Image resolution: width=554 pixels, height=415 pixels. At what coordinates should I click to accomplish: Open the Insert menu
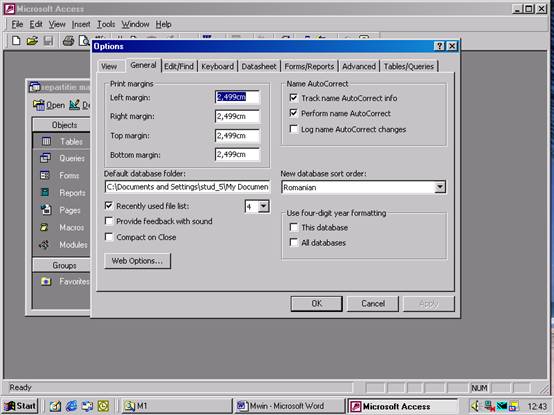click(81, 24)
